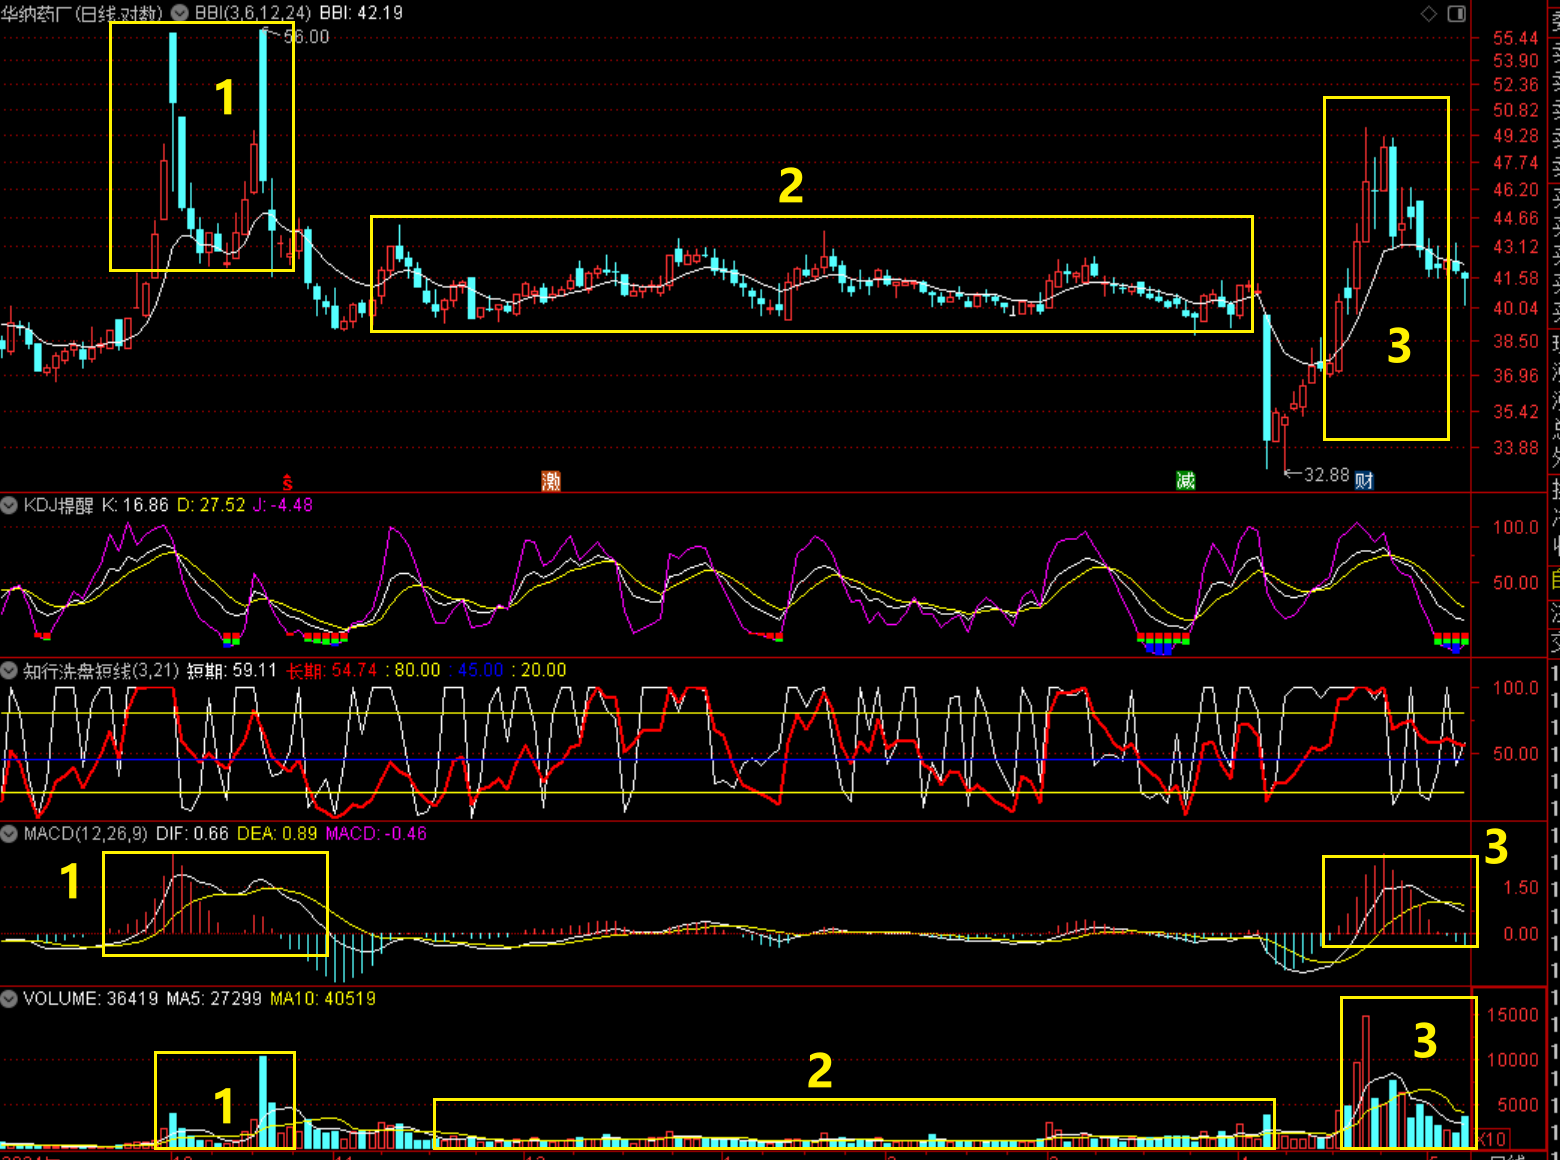The width and height of the screenshot is (1560, 1160).
Task: Click the BBI: 42.19 value readout
Action: click(361, 13)
